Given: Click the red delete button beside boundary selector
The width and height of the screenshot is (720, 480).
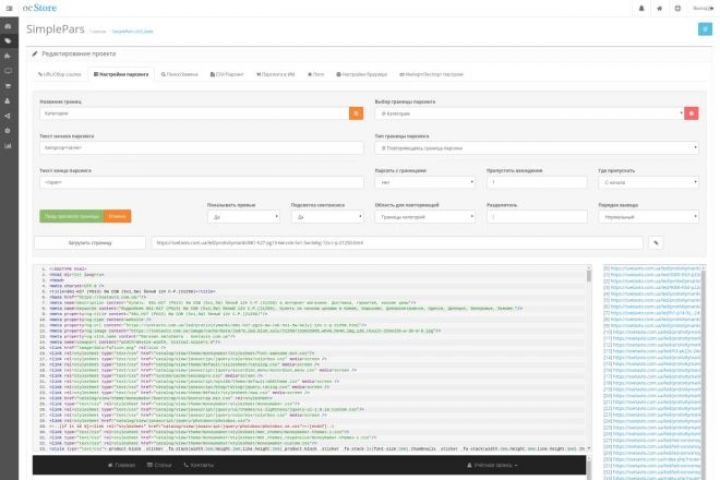Looking at the screenshot, I should [x=691, y=113].
